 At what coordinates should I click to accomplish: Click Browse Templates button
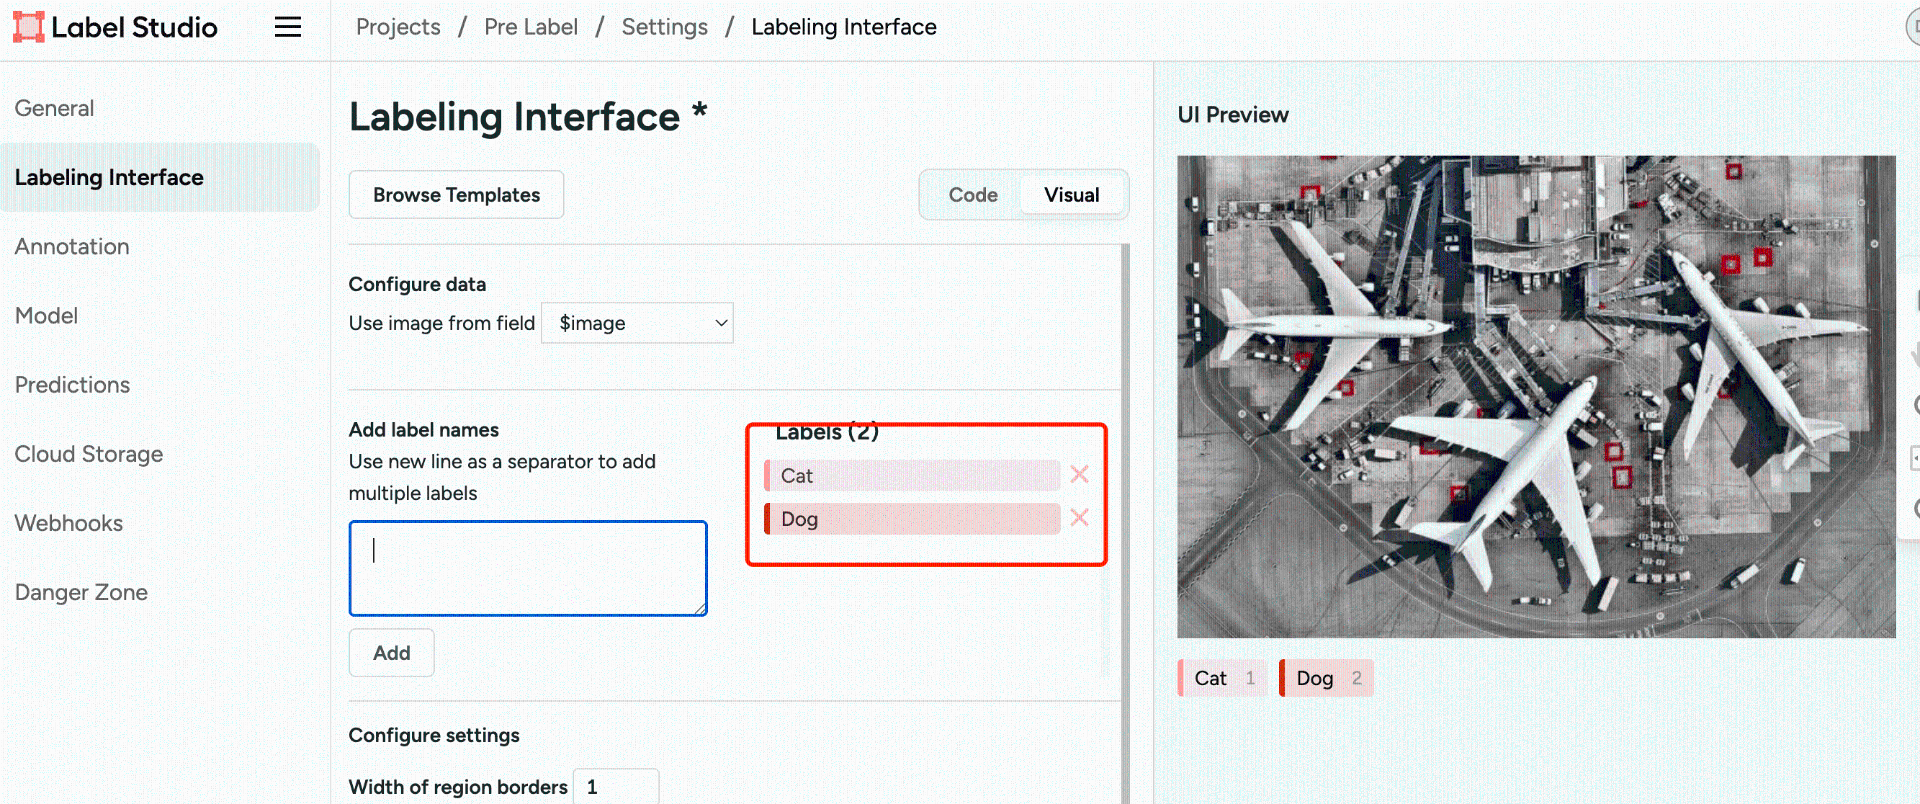456,195
